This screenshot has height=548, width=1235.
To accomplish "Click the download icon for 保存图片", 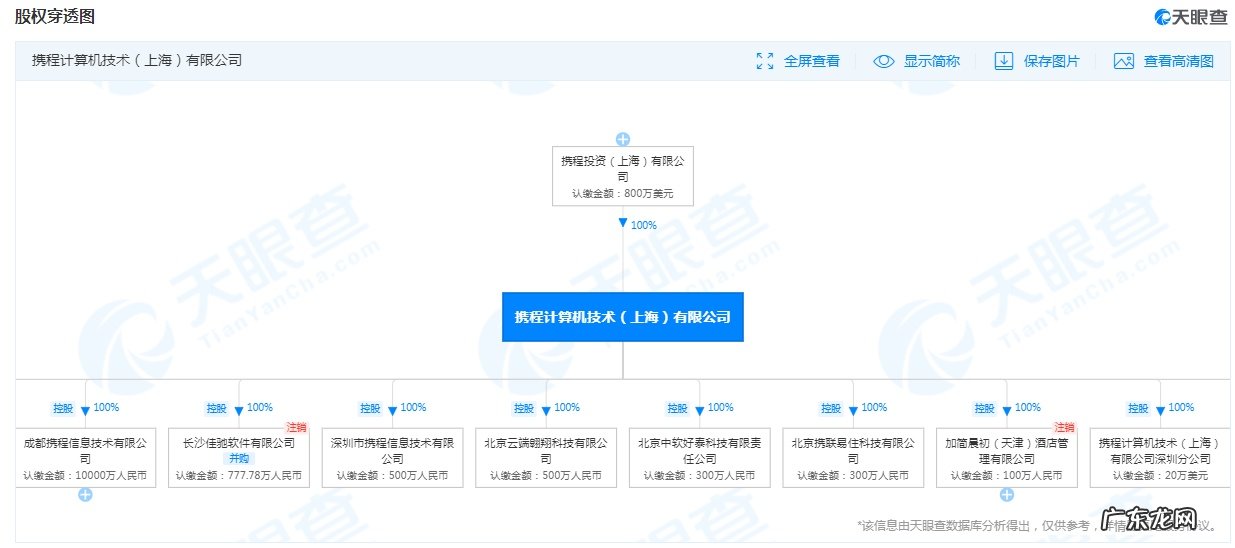I will 1004,61.
